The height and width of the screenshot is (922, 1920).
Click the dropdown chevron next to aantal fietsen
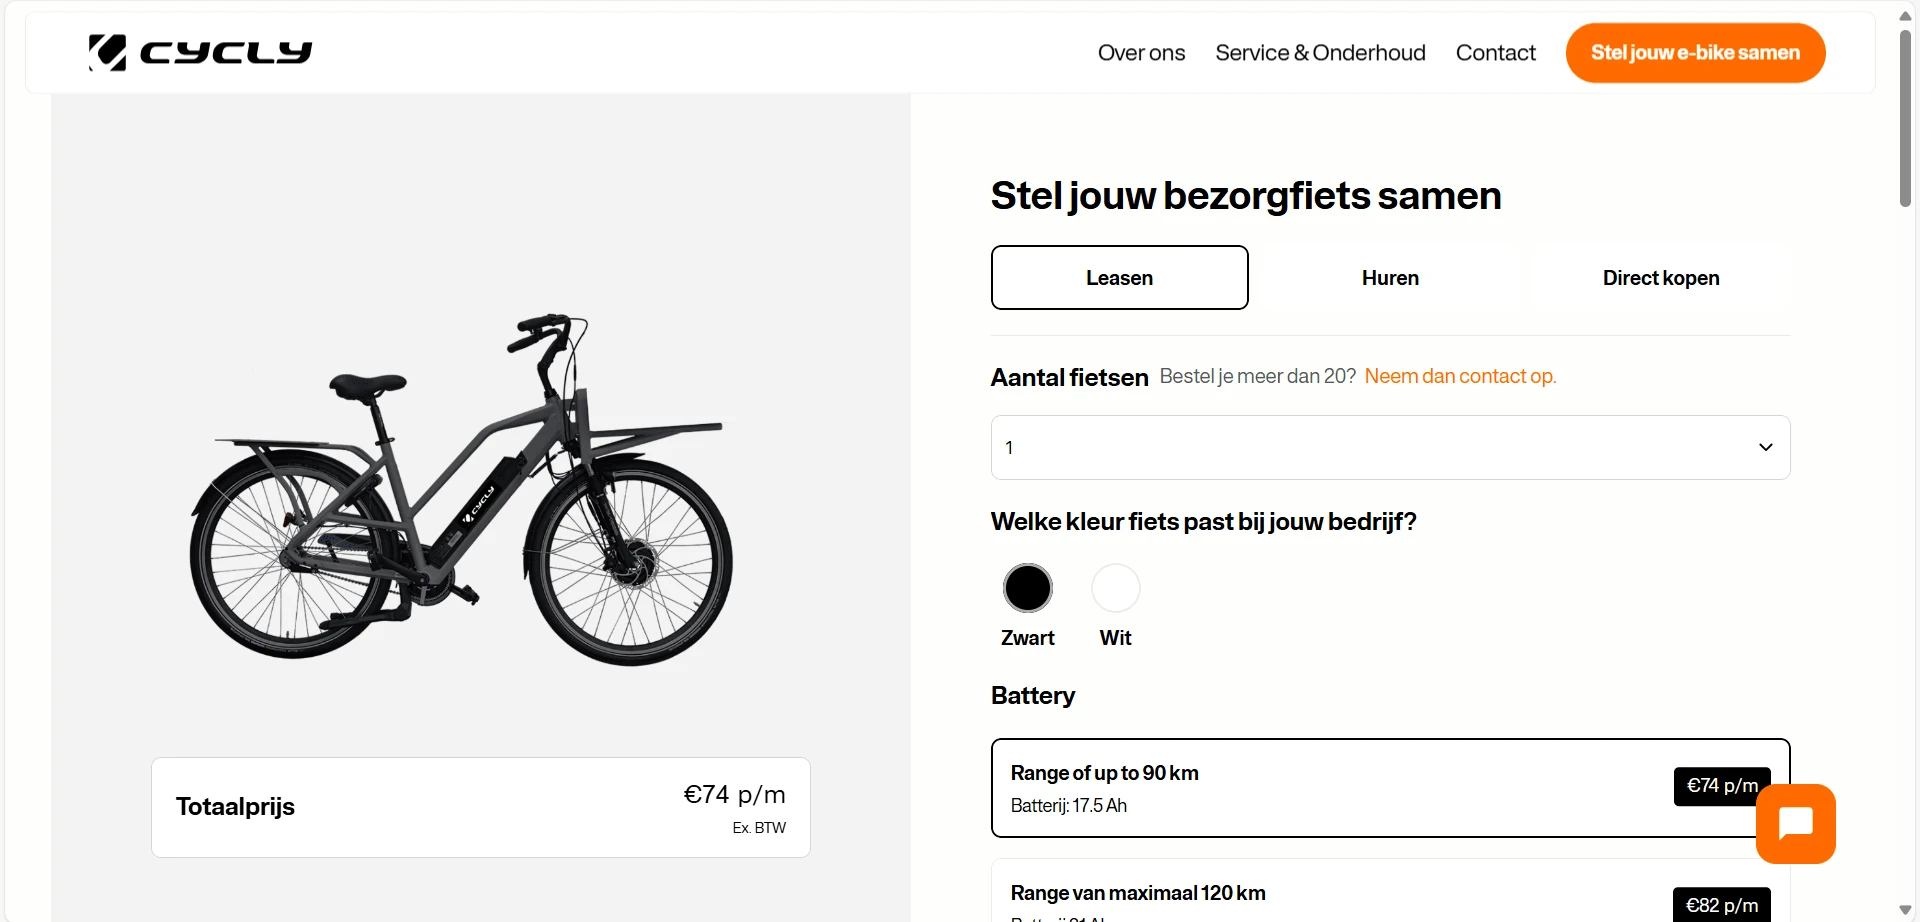(1766, 447)
